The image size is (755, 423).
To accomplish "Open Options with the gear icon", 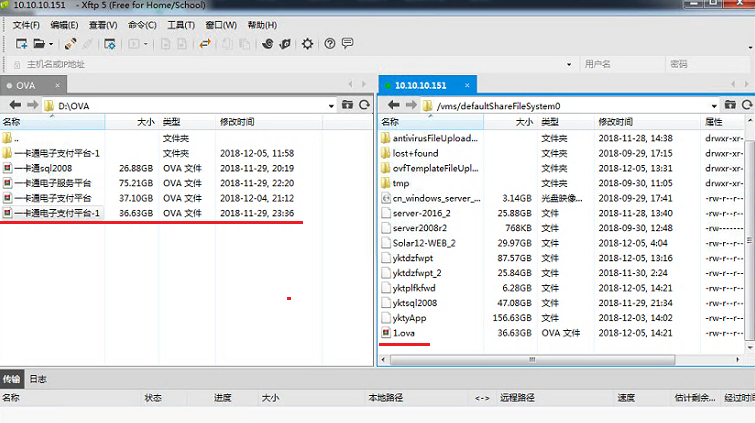I will (x=307, y=44).
